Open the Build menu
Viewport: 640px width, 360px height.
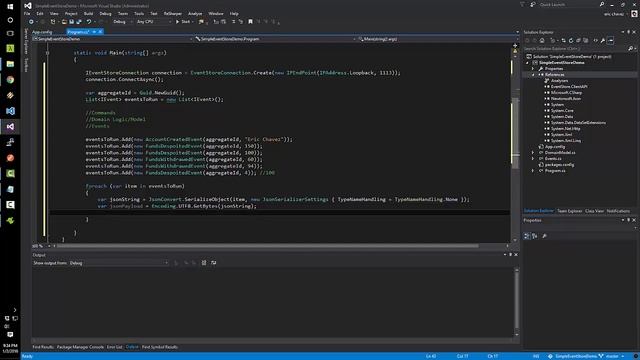coord(89,13)
